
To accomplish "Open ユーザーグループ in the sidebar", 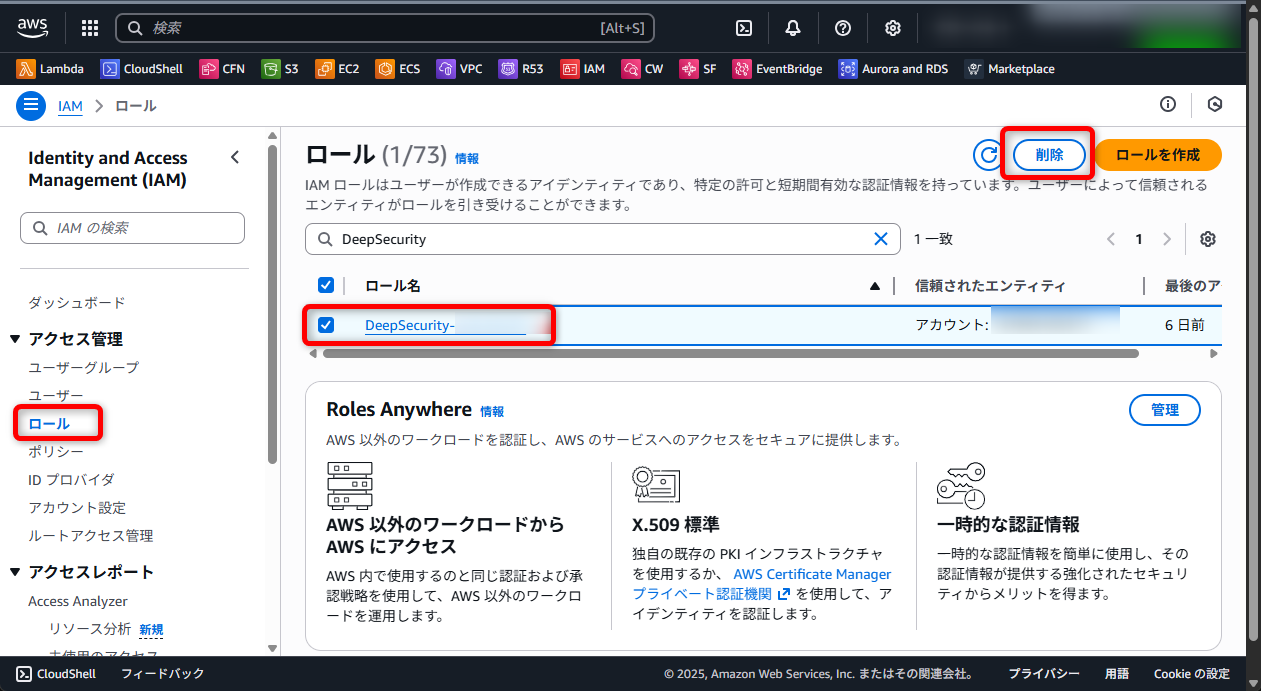I will click(x=83, y=367).
